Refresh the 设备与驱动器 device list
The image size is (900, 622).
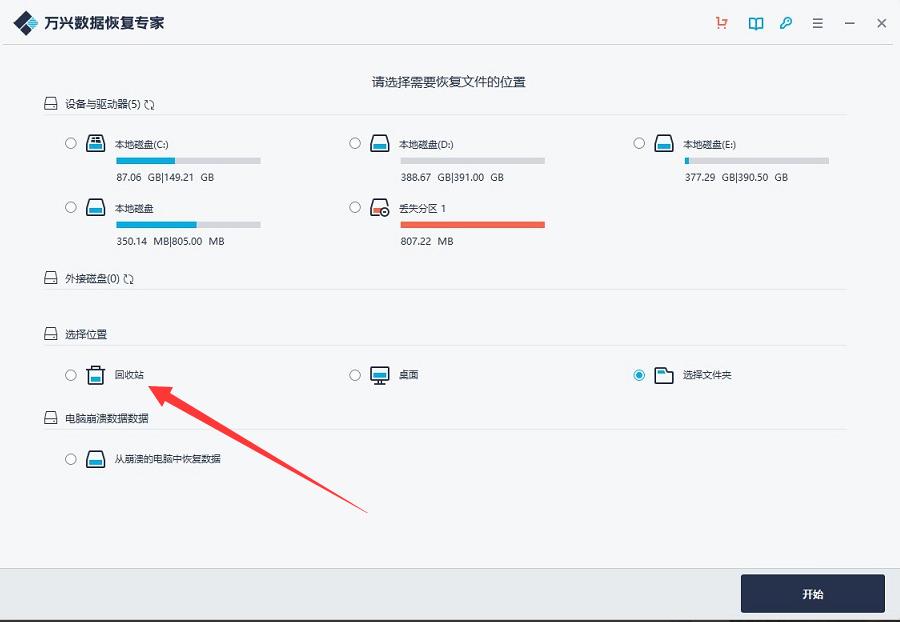(x=149, y=104)
